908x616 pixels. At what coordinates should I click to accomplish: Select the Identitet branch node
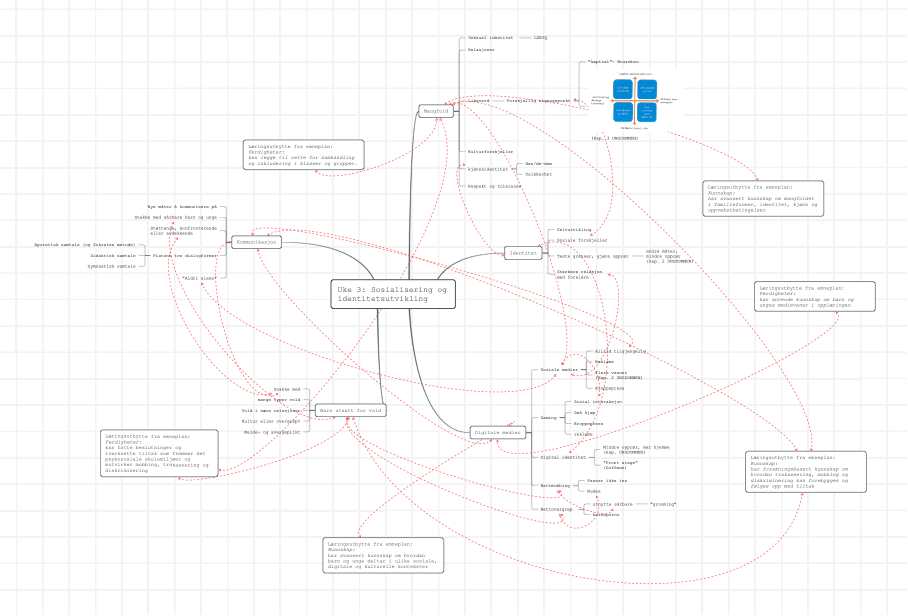(523, 253)
